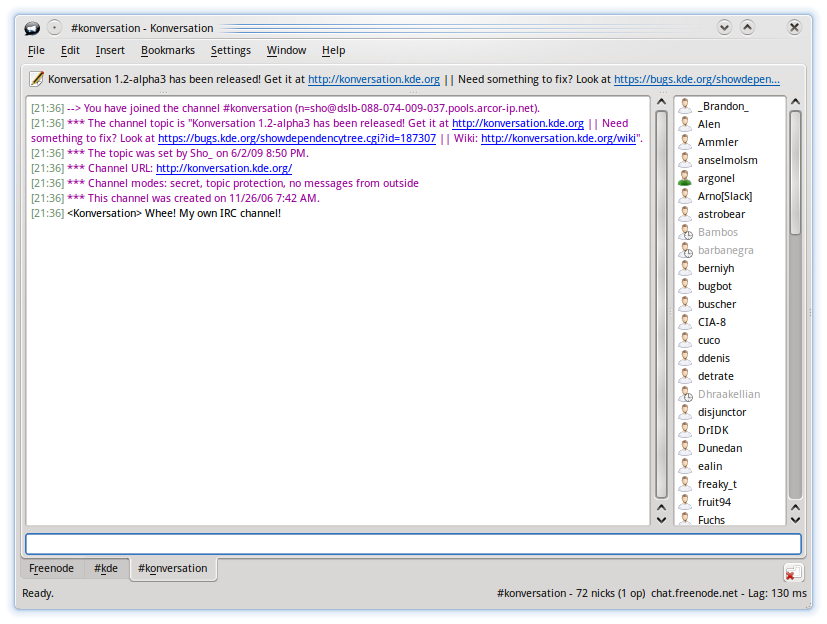Open the Window menu

286,50
